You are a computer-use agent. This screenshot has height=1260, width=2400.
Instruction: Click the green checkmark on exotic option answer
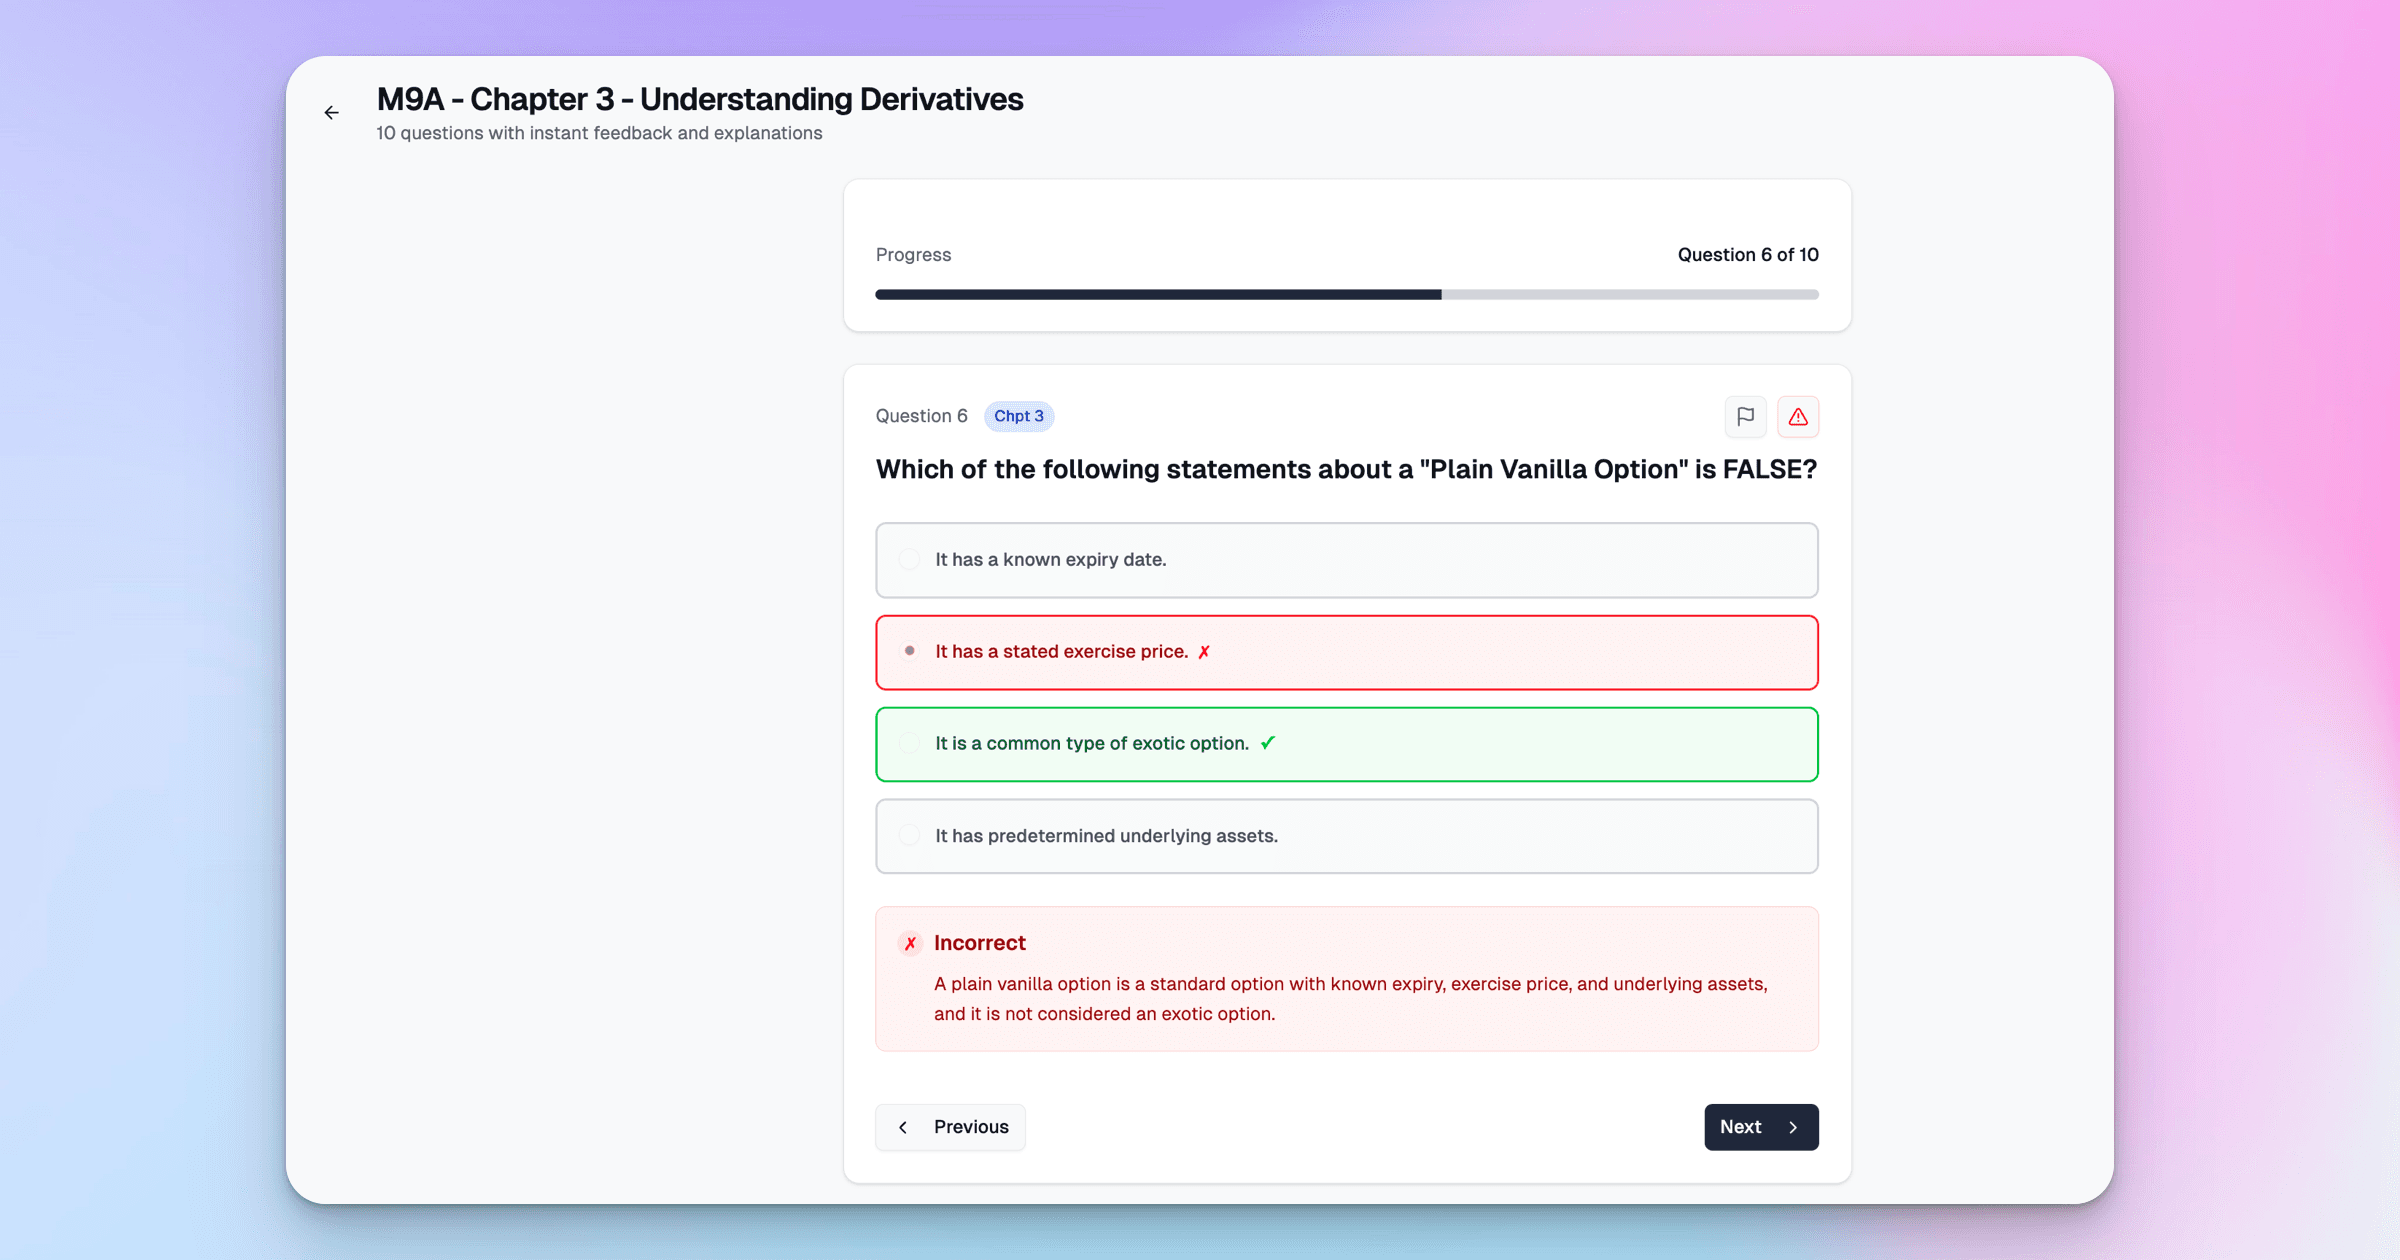point(1268,743)
